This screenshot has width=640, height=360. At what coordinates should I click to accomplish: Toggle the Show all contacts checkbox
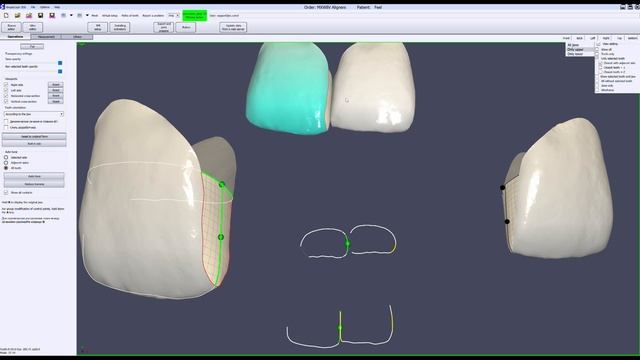tap(6, 192)
